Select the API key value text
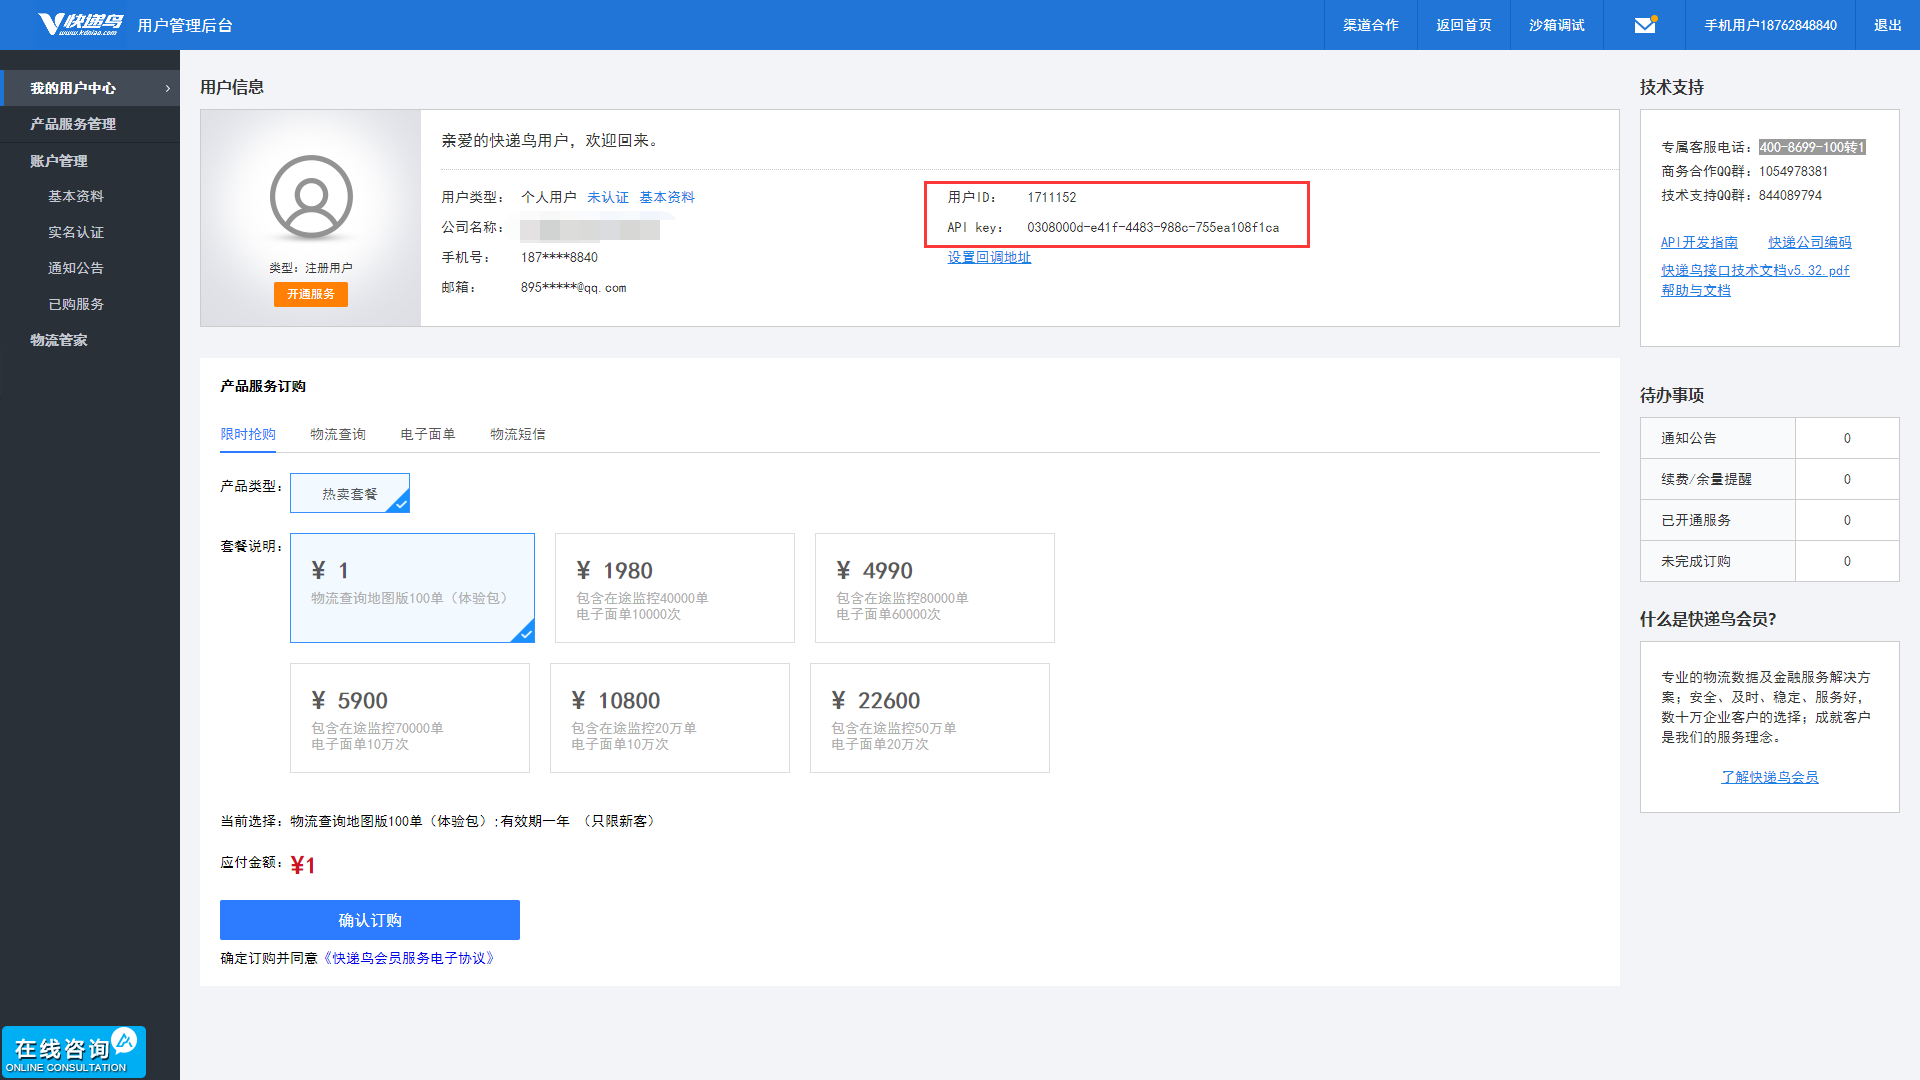The width and height of the screenshot is (1920, 1080). (1153, 227)
